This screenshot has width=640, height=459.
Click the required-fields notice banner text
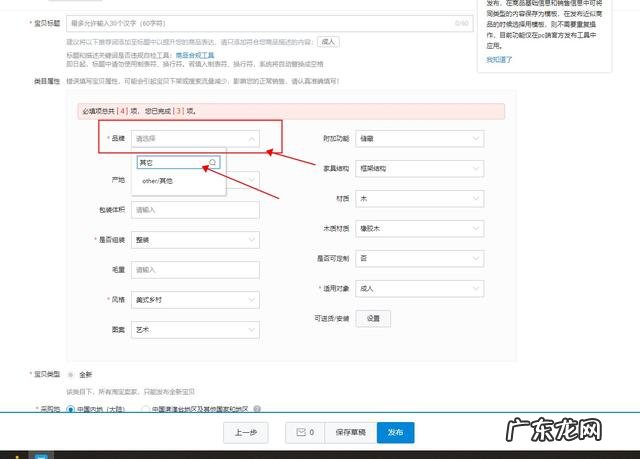point(139,111)
